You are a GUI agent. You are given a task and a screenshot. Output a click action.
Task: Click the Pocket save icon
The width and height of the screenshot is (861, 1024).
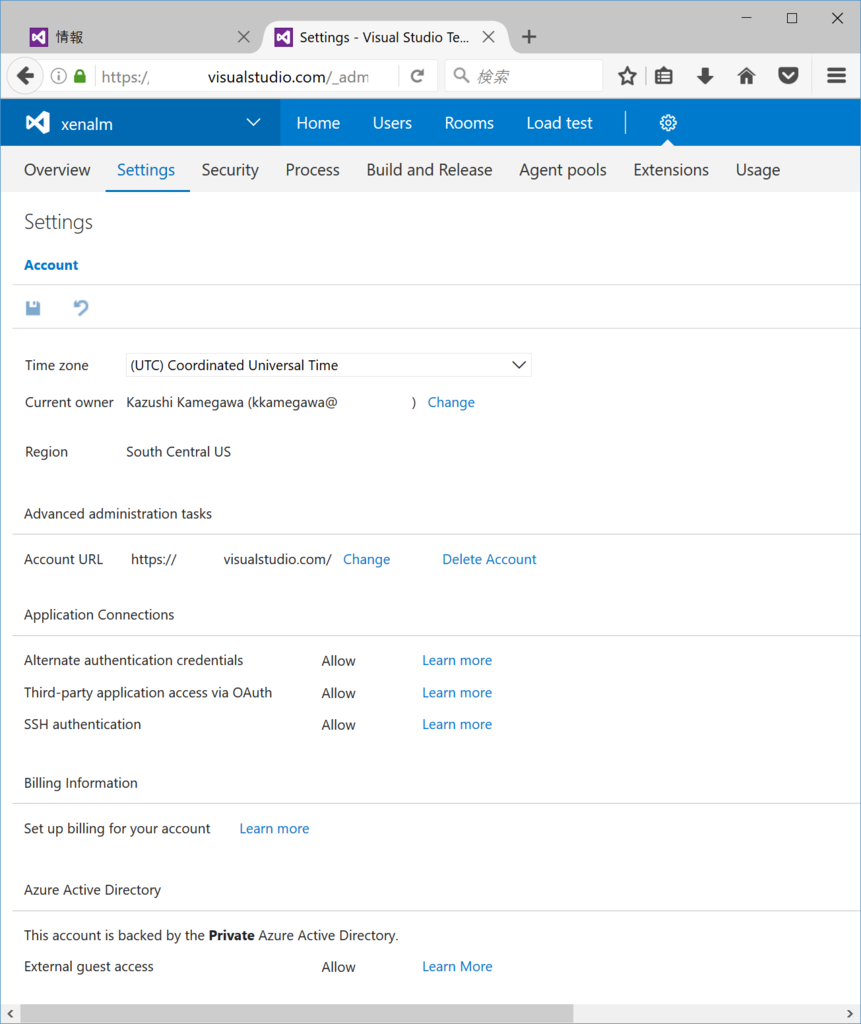point(788,76)
